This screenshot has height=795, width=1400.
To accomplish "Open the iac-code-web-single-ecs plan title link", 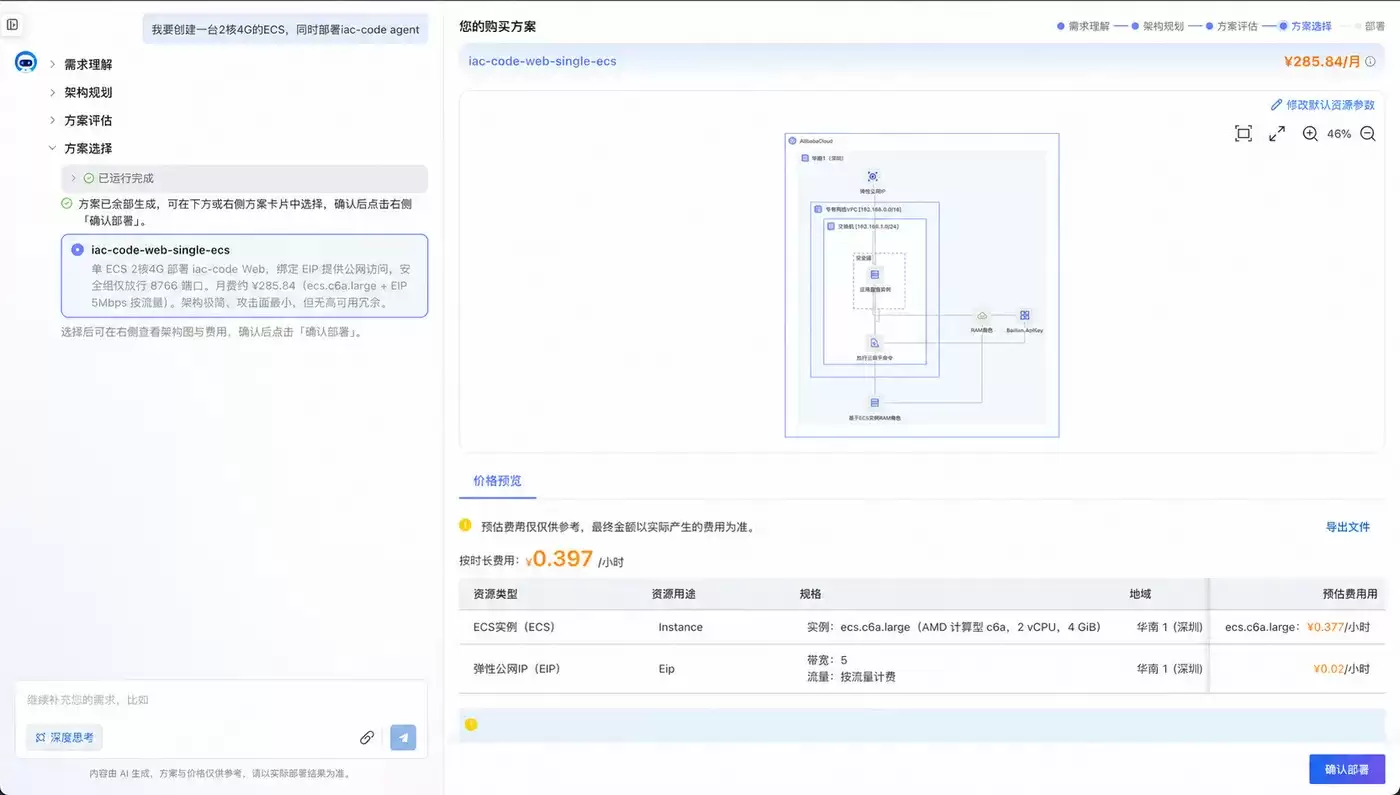I will [543, 61].
